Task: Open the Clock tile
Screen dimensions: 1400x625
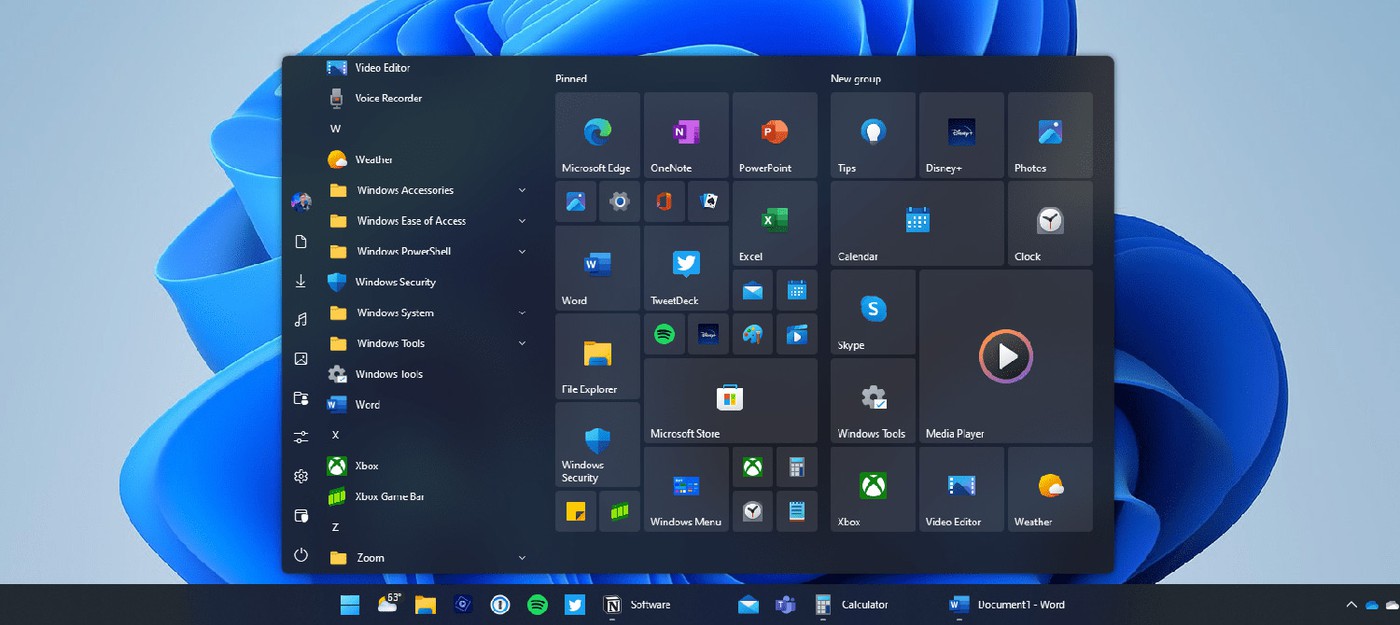Action: 1049,222
